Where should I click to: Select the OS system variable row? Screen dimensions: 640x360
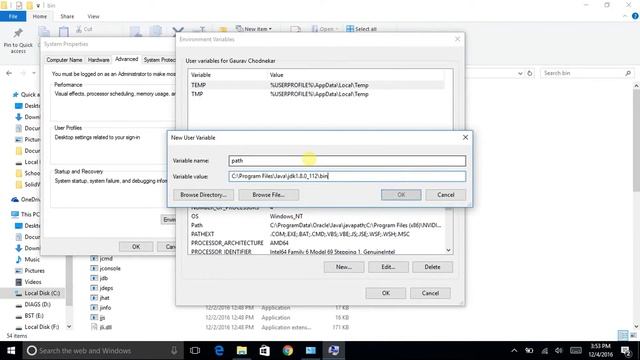tap(316, 216)
